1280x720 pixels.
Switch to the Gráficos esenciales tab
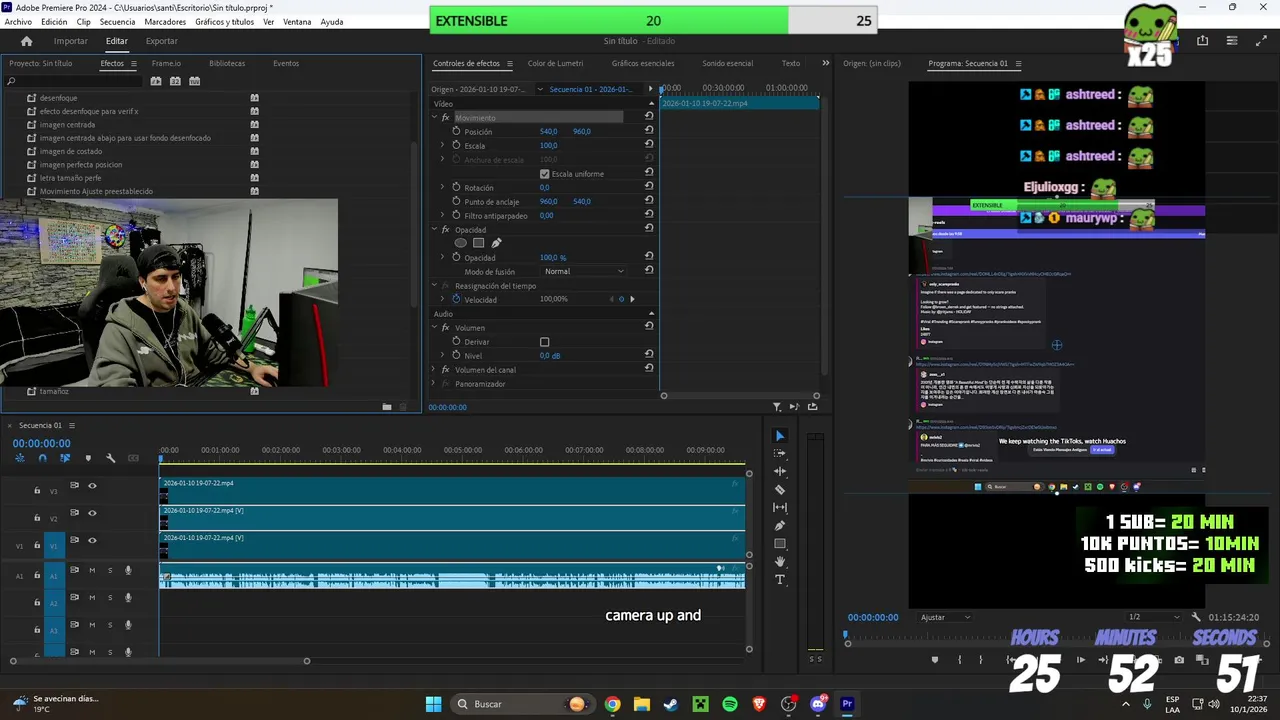[x=643, y=63]
